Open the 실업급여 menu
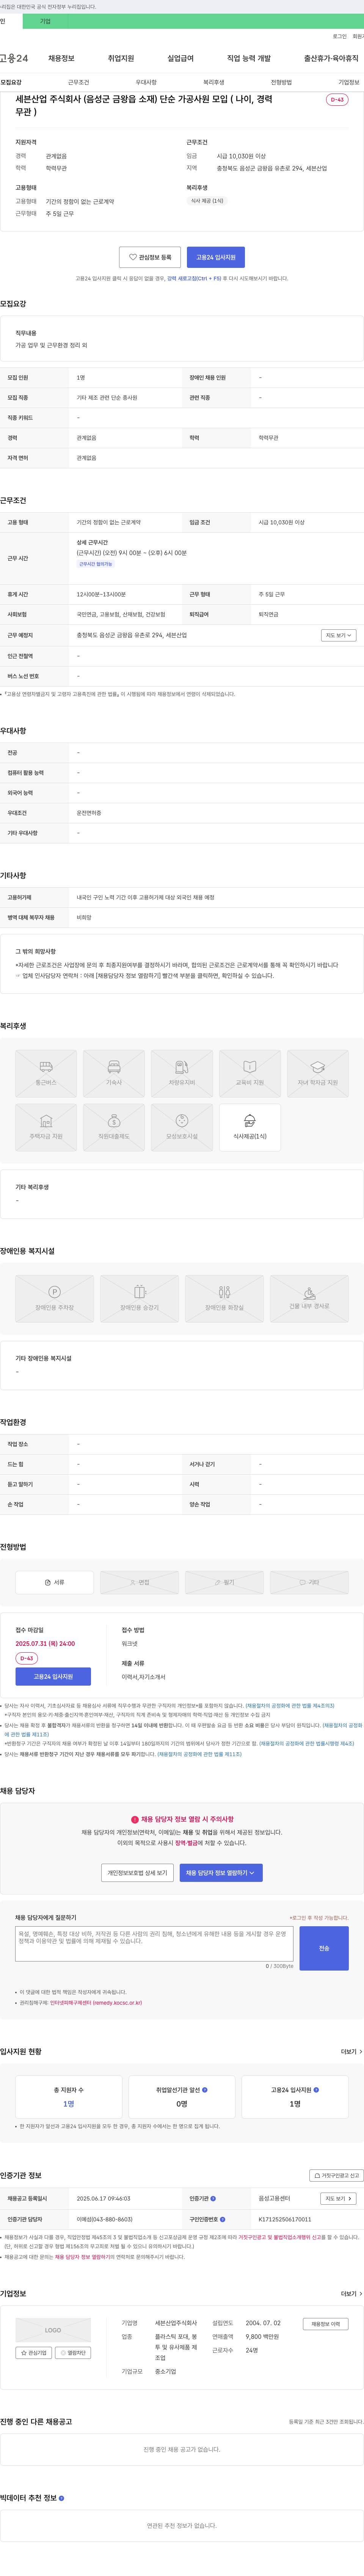This screenshot has height=2576, width=364. (181, 58)
